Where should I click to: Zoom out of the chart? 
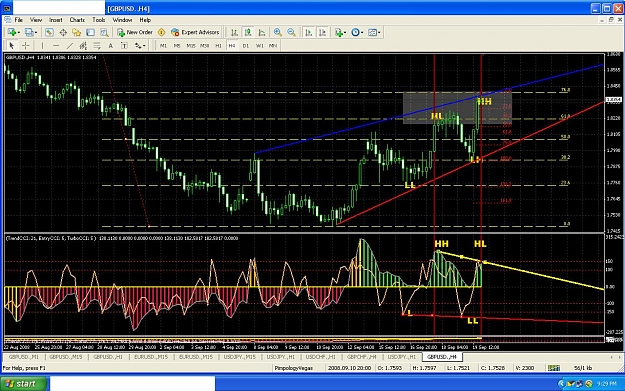[x=291, y=32]
